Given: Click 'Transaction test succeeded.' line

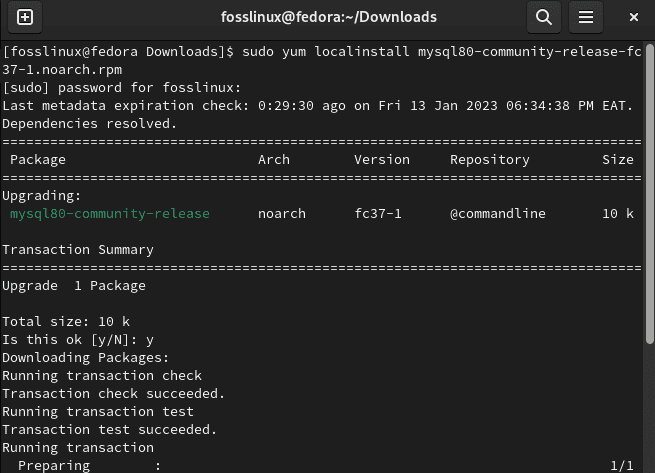Looking at the screenshot, I should coord(110,430).
